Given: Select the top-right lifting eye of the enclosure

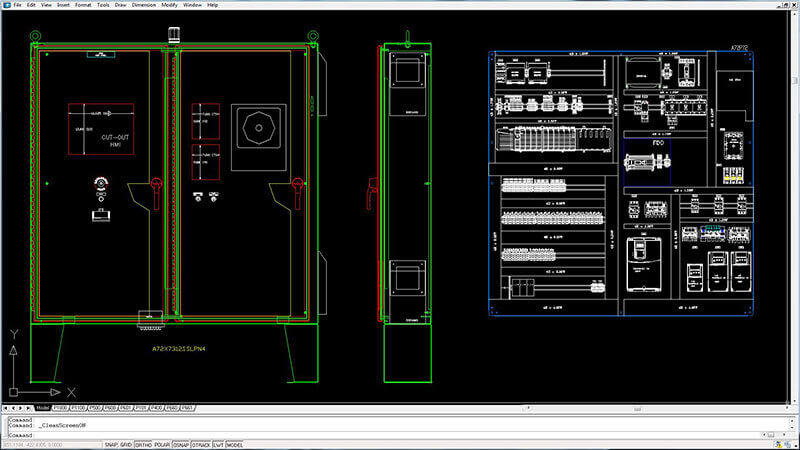Looking at the screenshot, I should tap(313, 36).
